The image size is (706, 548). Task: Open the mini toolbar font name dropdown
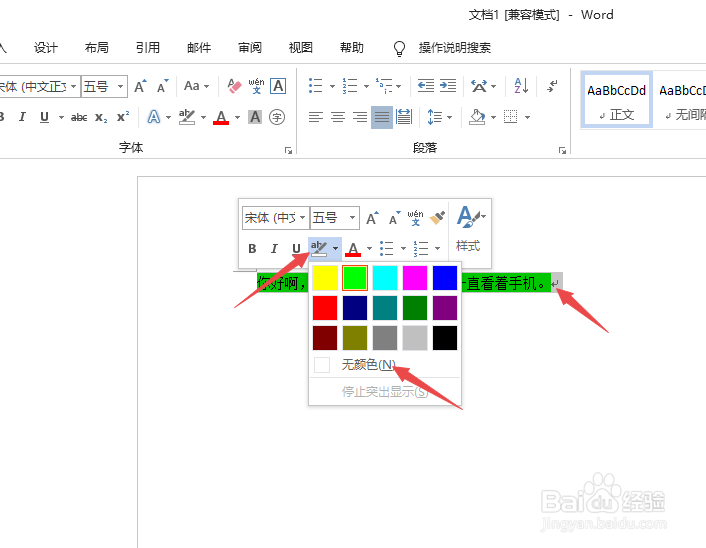(x=303, y=218)
